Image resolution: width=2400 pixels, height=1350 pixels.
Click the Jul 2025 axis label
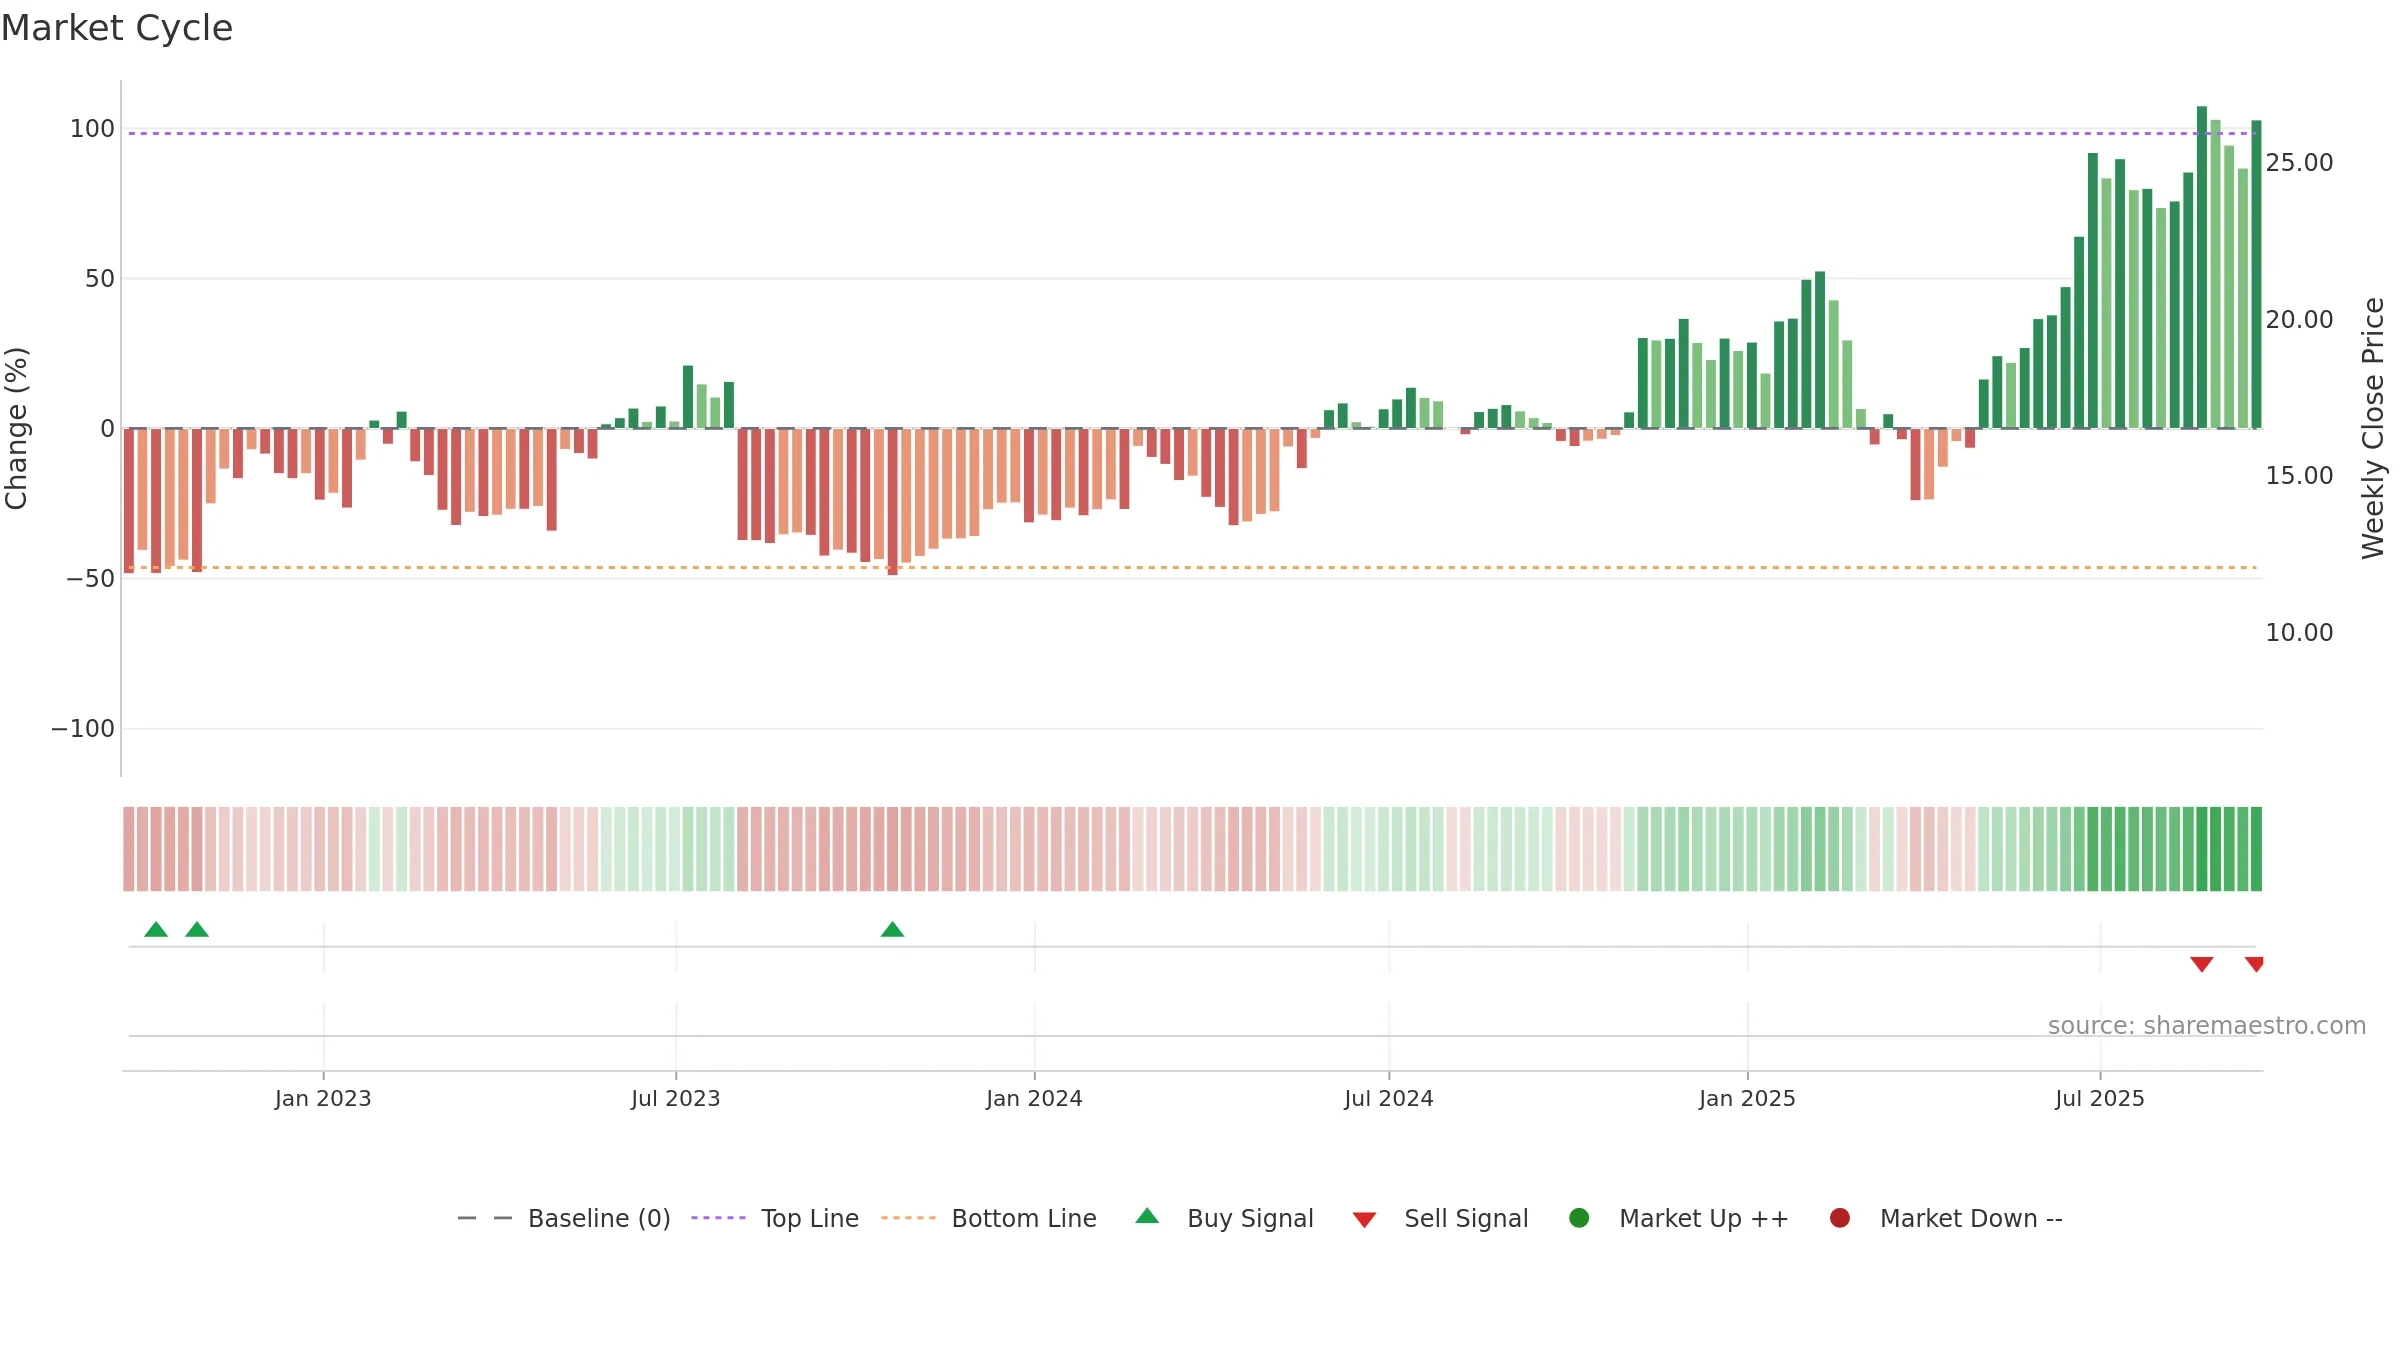point(2100,1098)
